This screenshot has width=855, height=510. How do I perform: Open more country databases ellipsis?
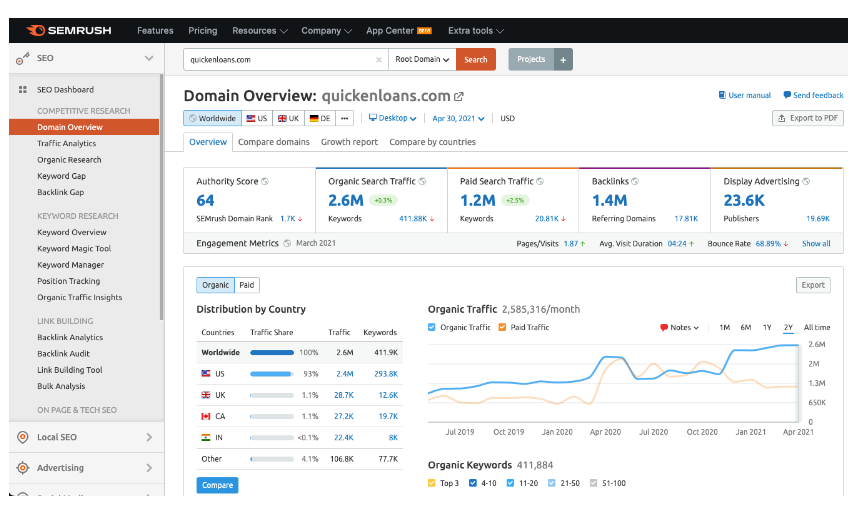[x=344, y=118]
